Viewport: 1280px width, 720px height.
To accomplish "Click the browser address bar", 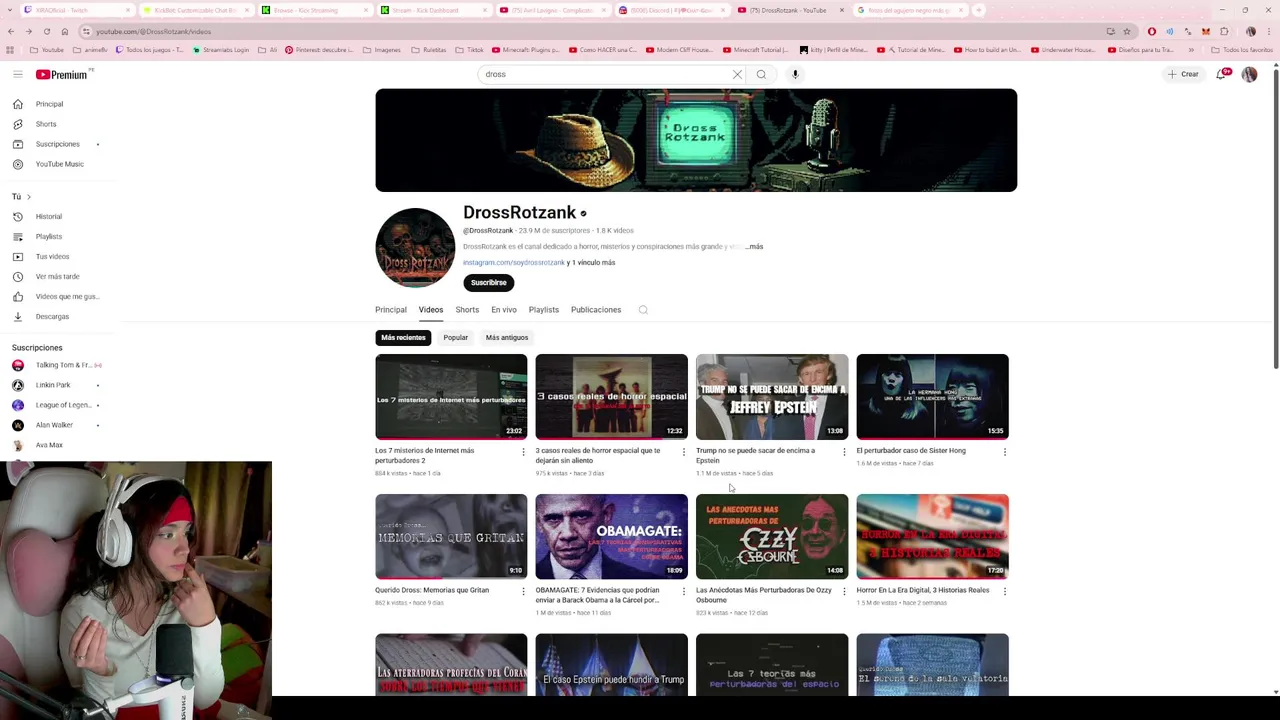I will tap(590, 31).
